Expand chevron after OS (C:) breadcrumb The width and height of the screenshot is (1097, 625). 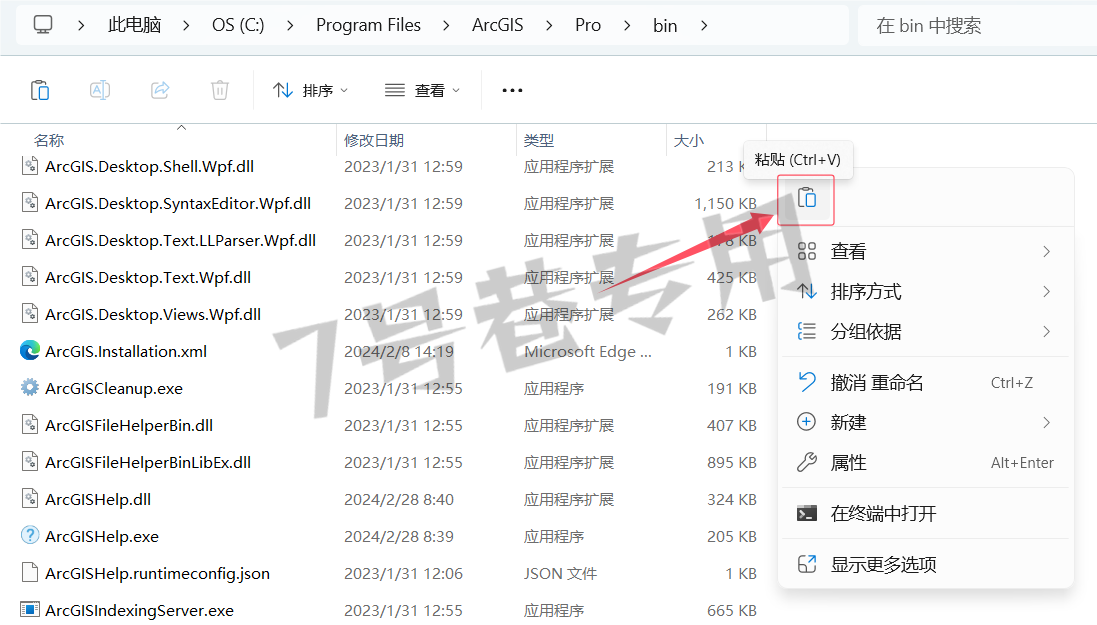[x=290, y=25]
